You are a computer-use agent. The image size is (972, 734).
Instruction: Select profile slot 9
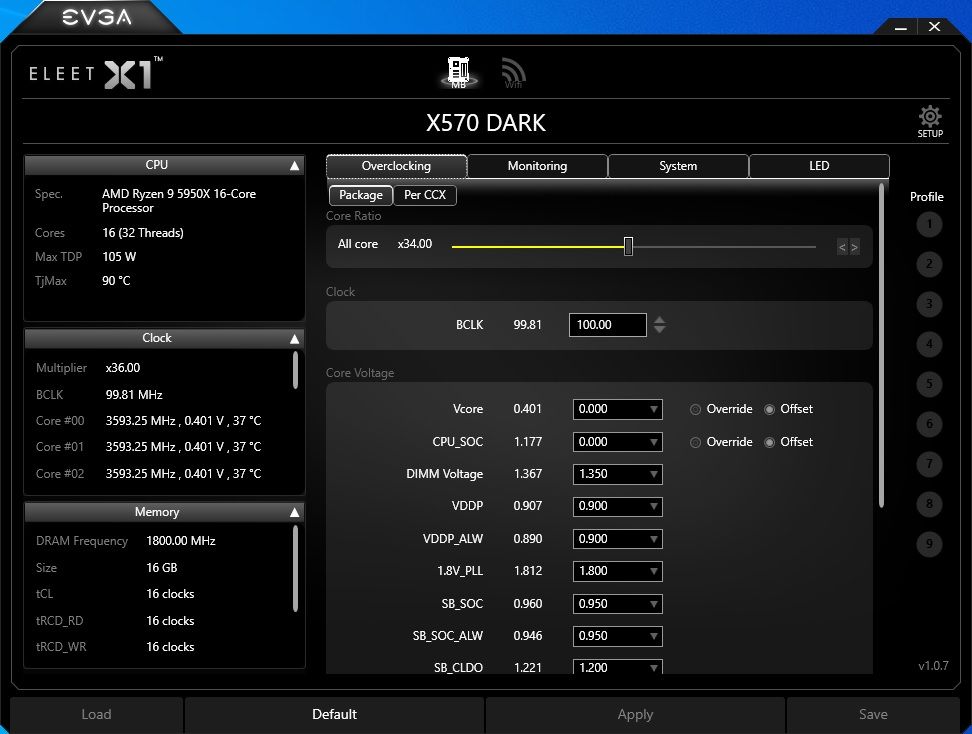pos(929,544)
